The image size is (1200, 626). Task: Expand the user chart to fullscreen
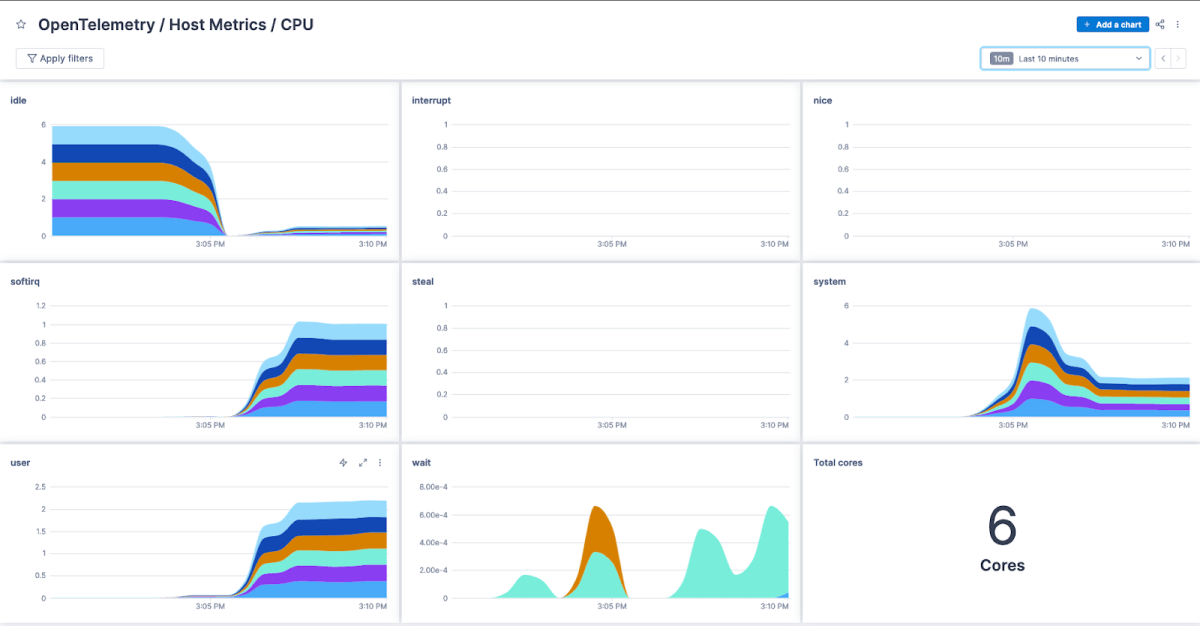pos(363,463)
